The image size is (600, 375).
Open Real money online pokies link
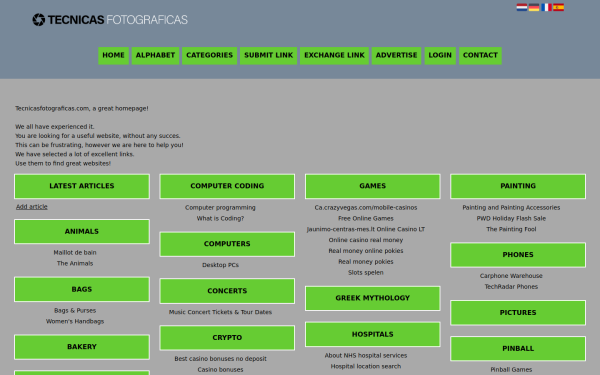point(366,251)
